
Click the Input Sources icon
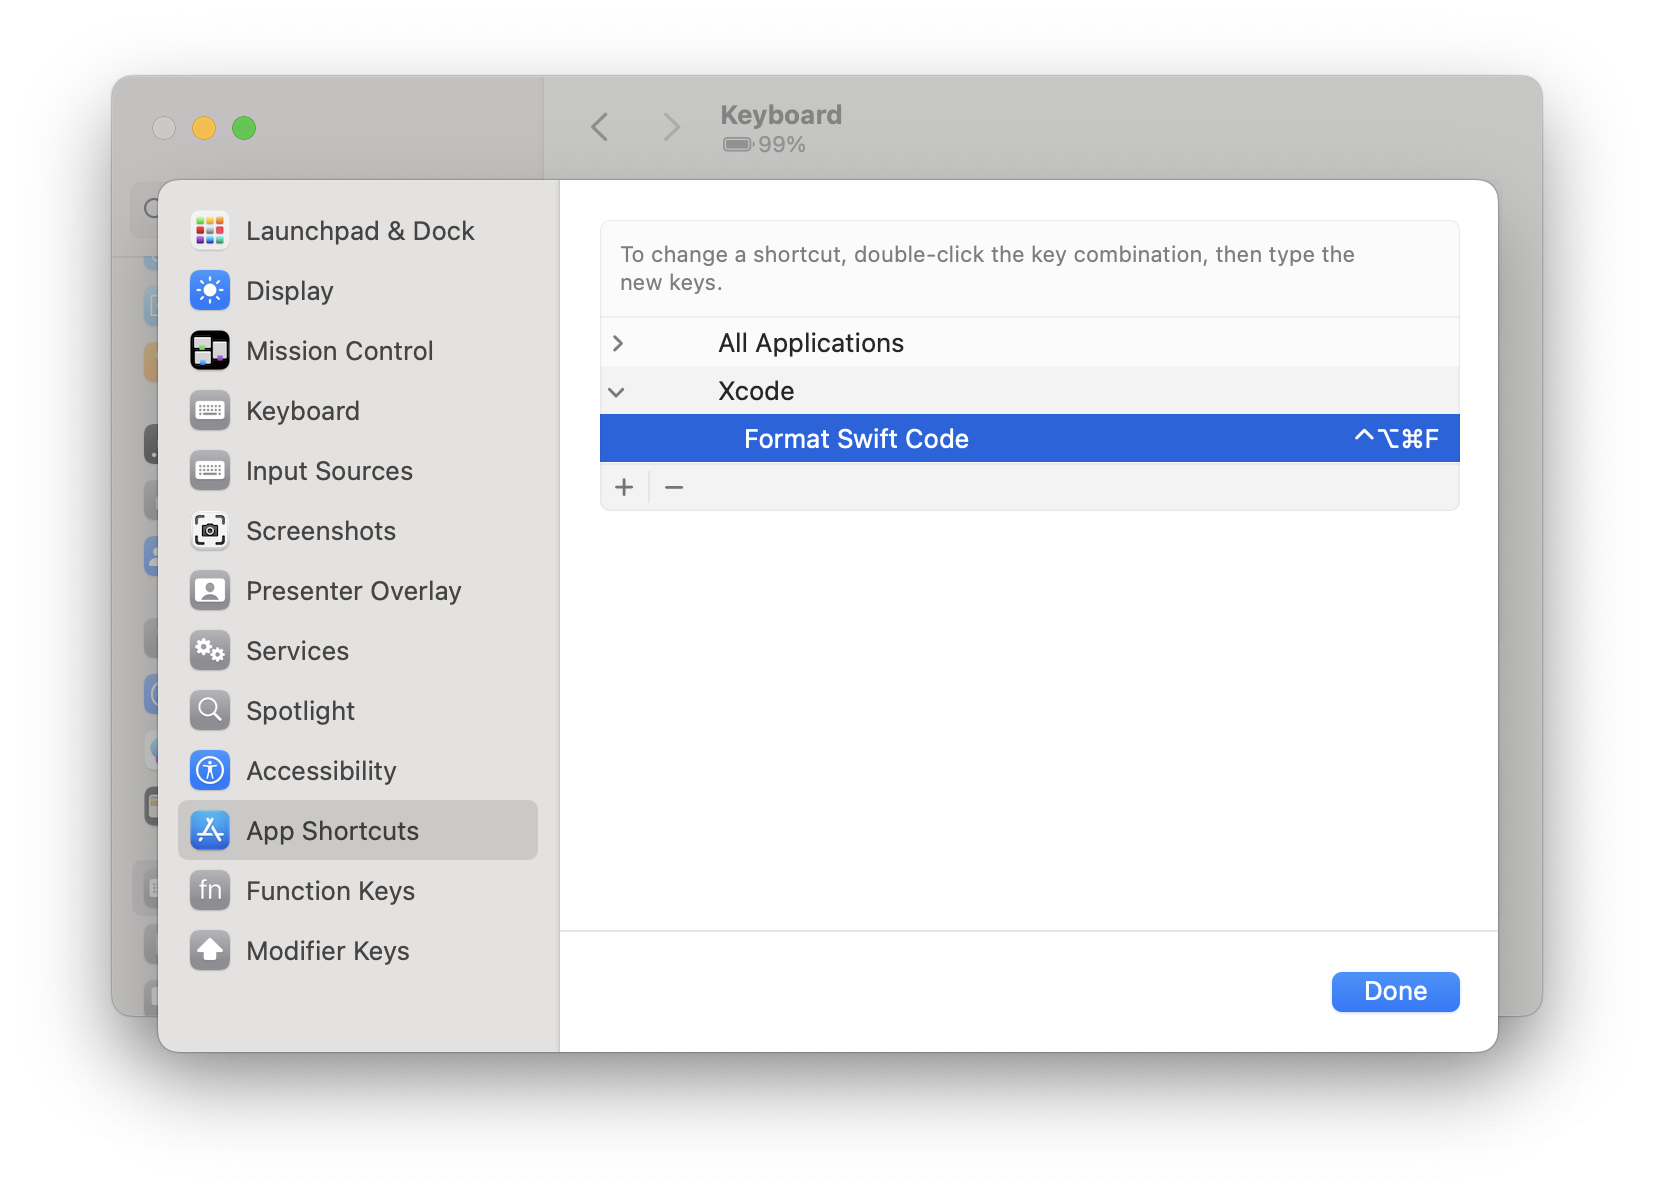click(210, 471)
